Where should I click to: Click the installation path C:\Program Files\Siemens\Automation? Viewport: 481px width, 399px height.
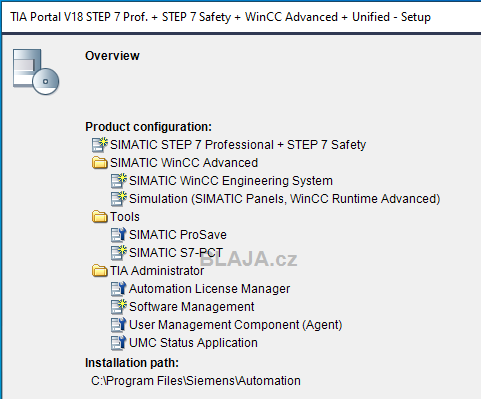coord(196,381)
